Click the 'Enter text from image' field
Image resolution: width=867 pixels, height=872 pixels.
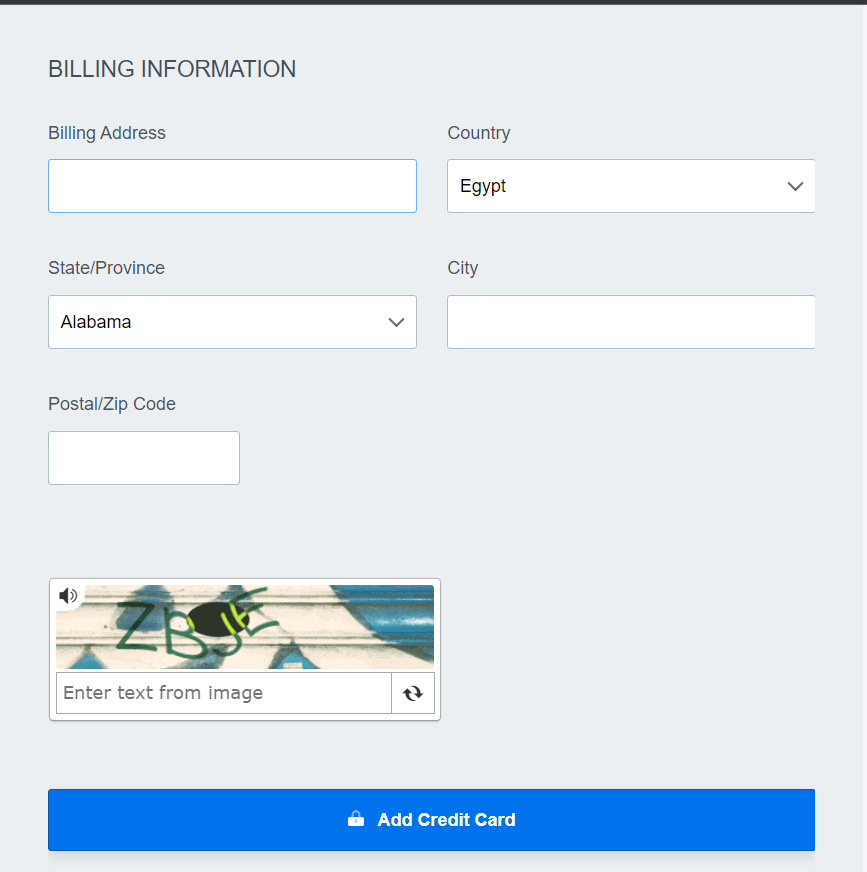(x=224, y=693)
